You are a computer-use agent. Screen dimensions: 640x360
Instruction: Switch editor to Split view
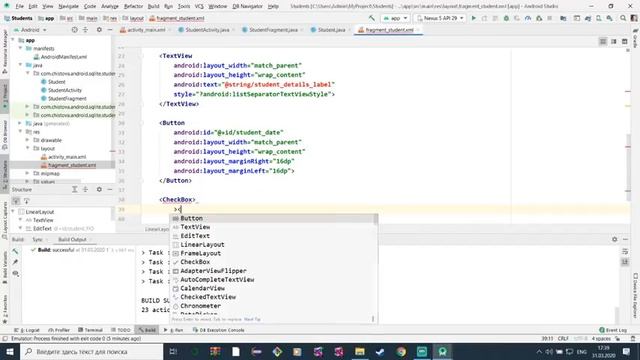click(x=613, y=42)
